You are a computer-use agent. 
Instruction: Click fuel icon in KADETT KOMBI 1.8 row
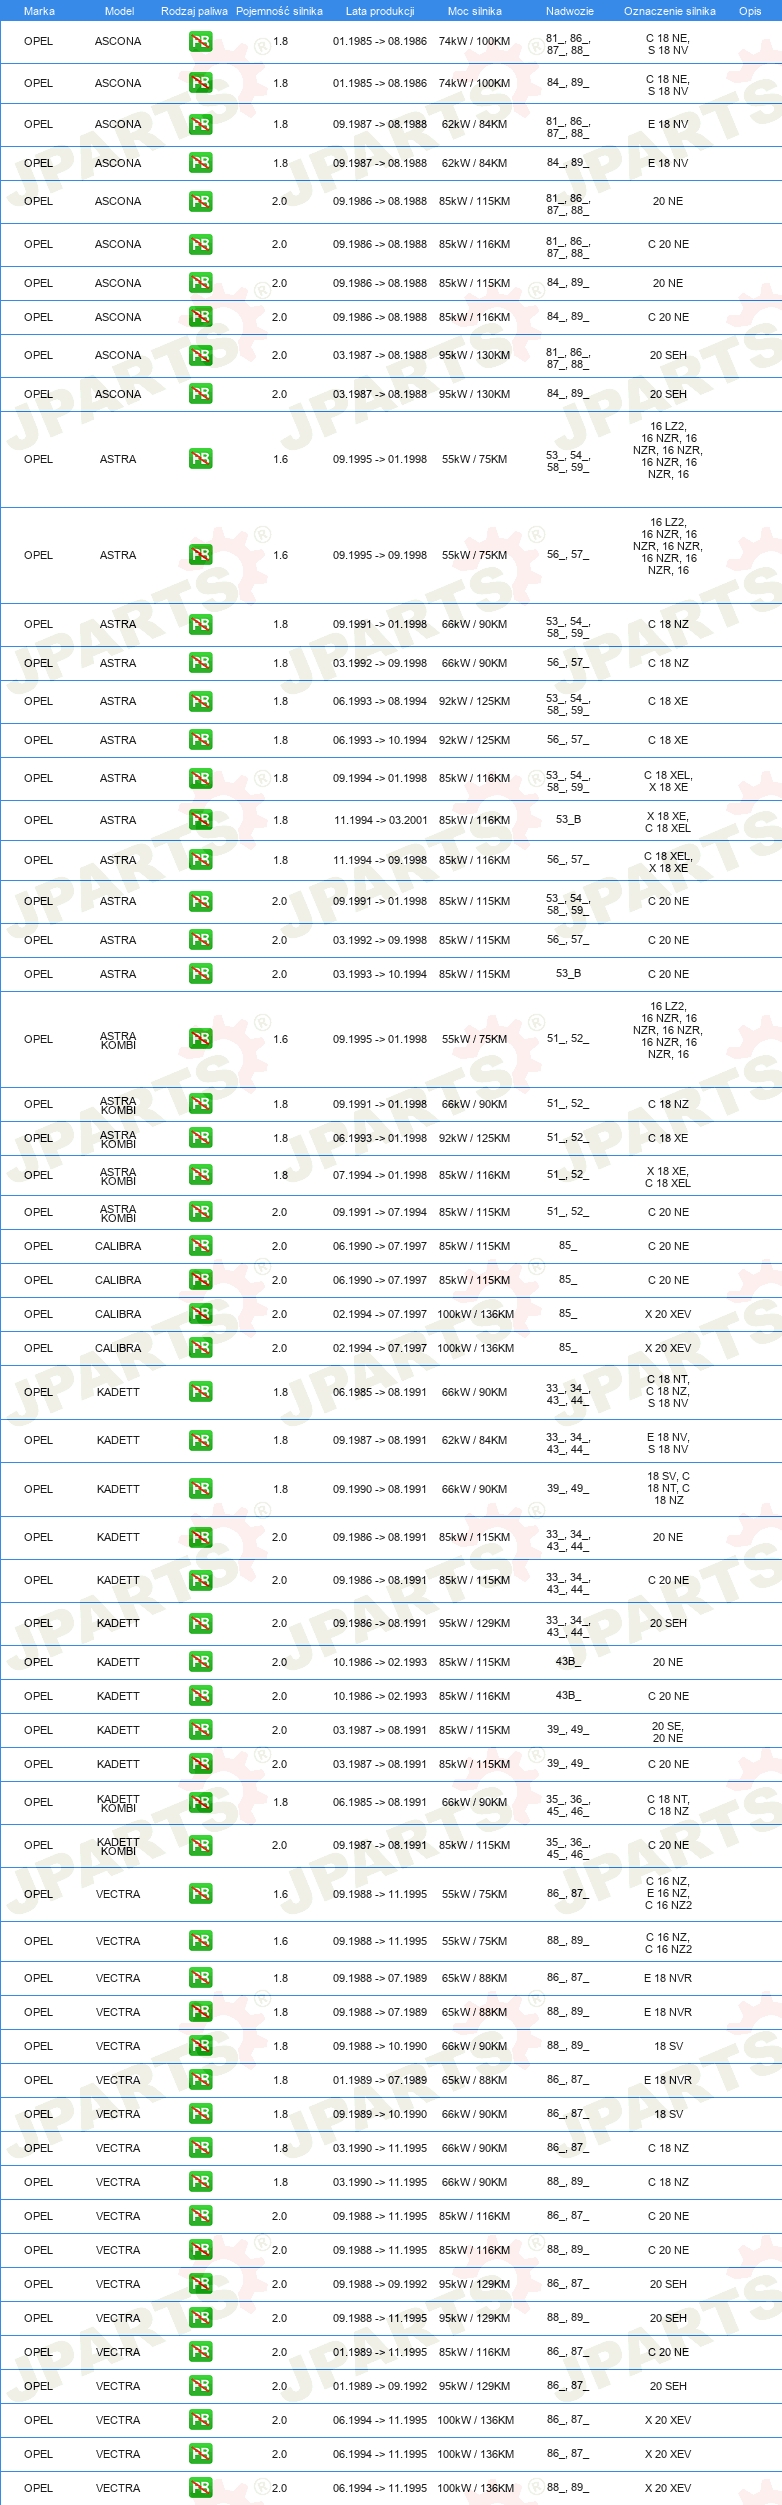(201, 1802)
